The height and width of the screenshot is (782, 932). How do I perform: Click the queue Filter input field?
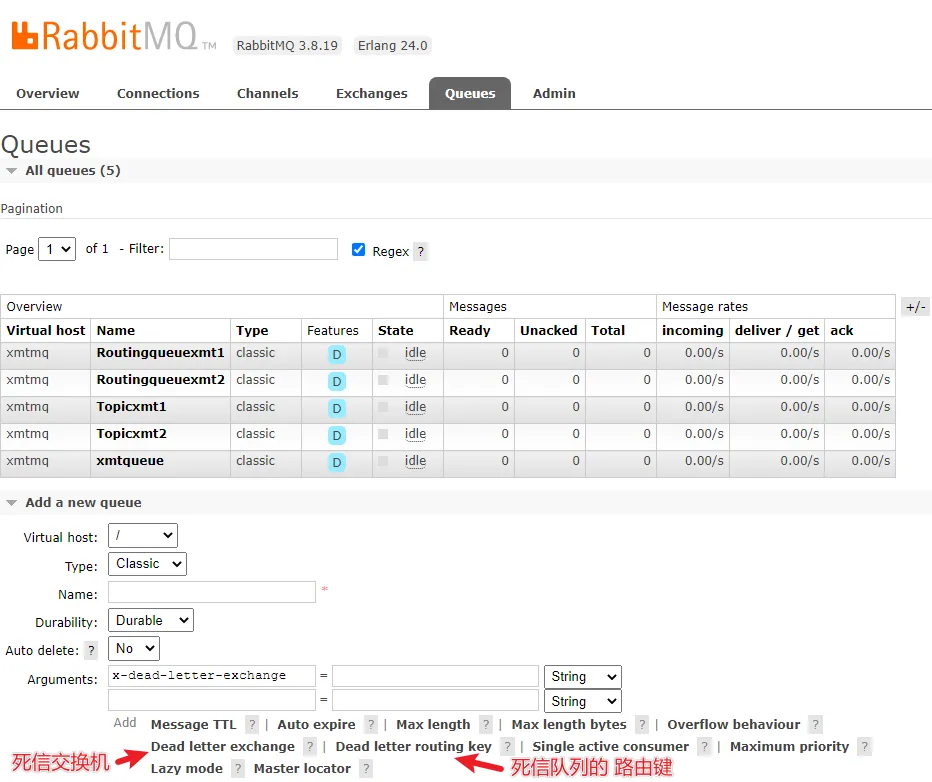point(253,249)
